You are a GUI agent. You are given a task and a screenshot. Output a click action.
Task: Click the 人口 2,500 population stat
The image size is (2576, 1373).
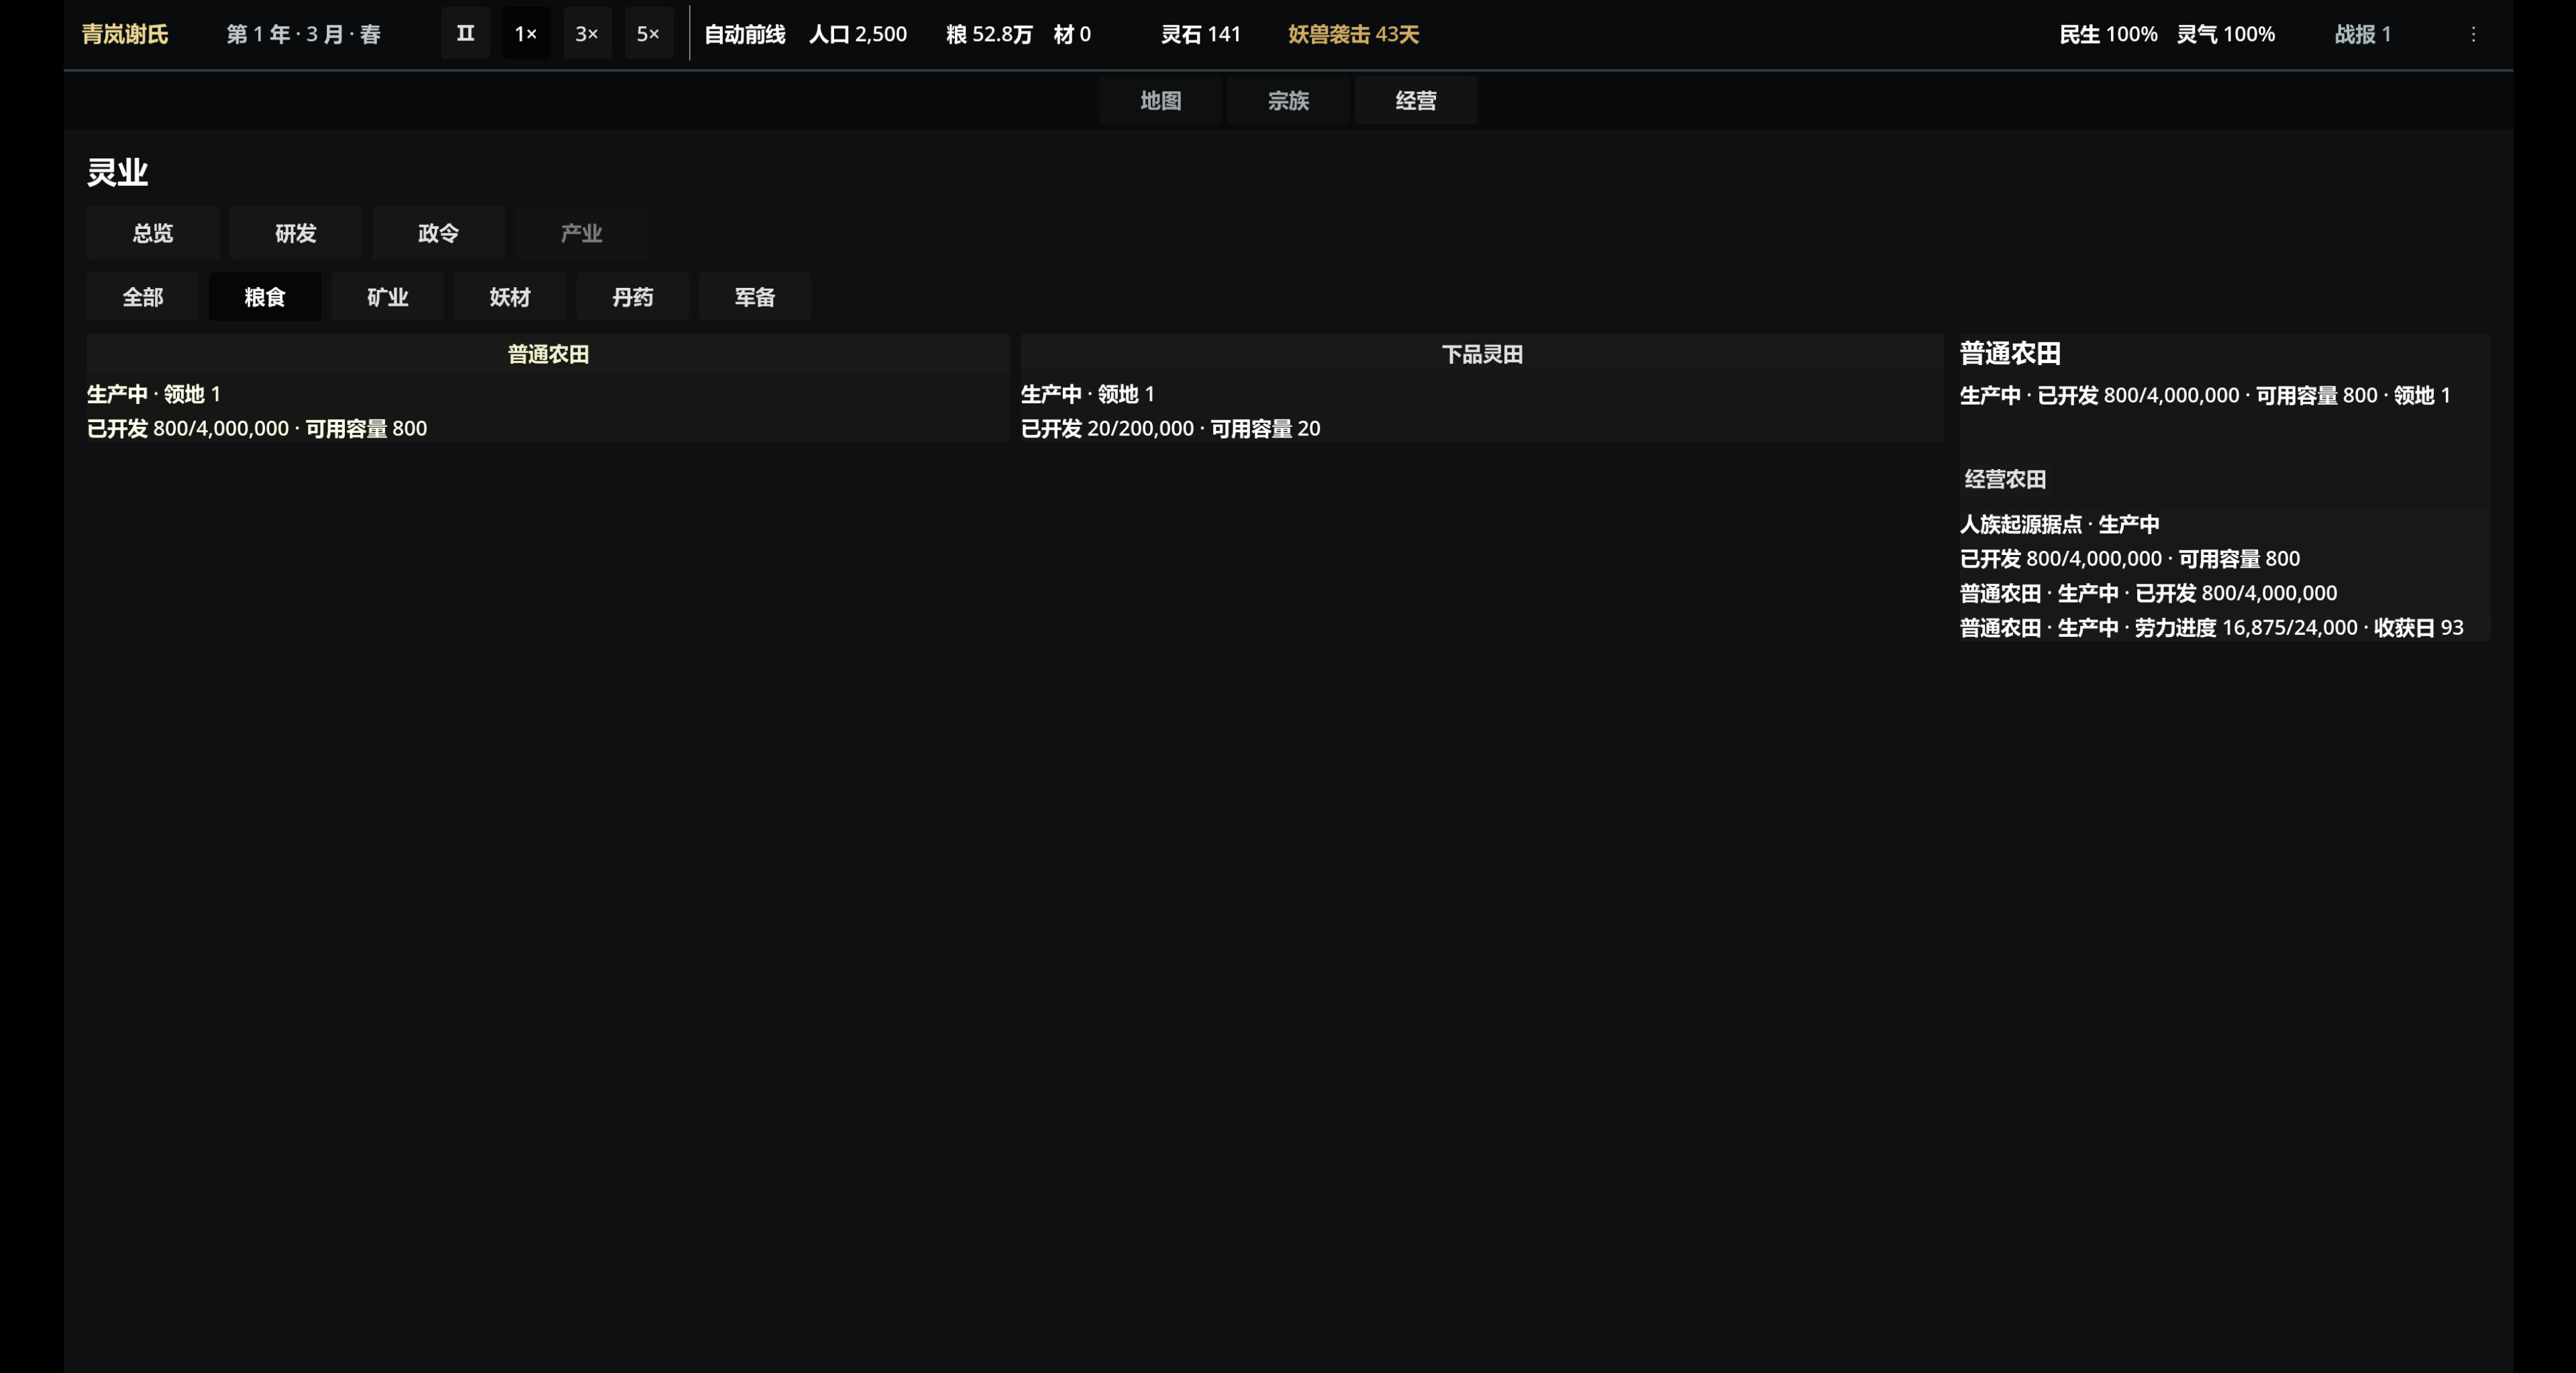point(857,34)
